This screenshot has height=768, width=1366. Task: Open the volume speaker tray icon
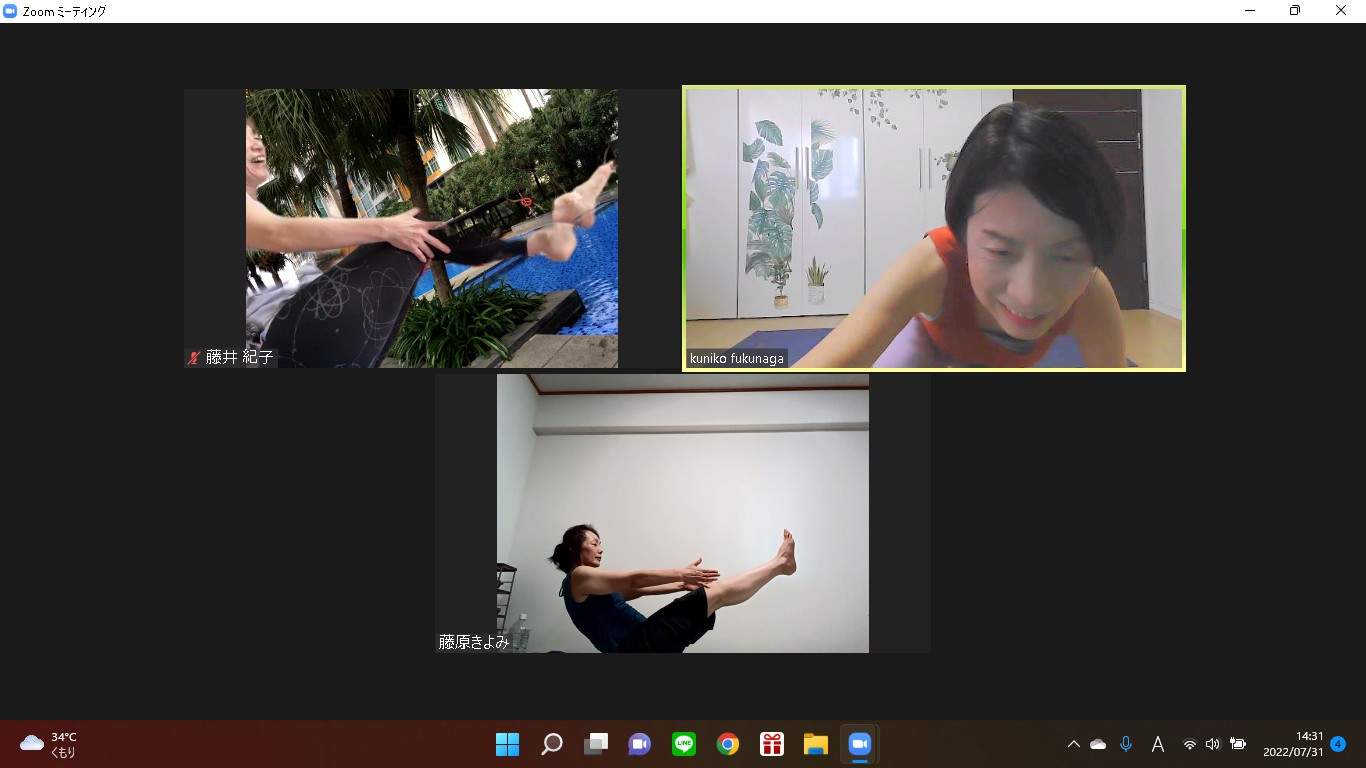tap(1213, 744)
